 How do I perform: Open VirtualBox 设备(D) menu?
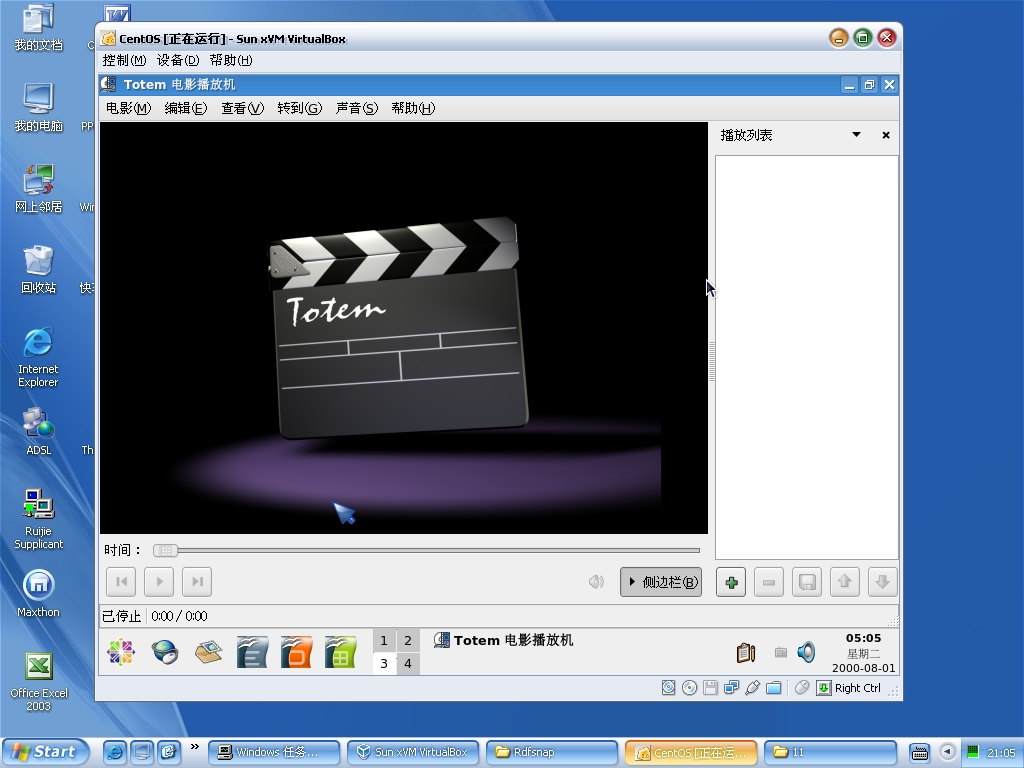coord(178,60)
